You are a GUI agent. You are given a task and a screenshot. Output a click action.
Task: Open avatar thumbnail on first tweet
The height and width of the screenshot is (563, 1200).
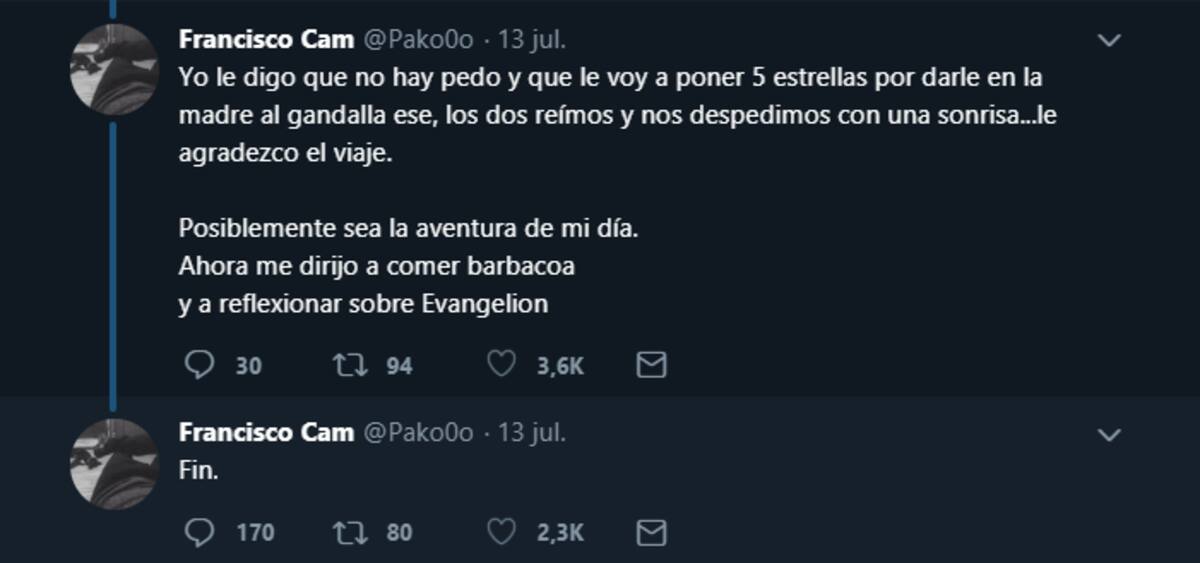tap(114, 70)
